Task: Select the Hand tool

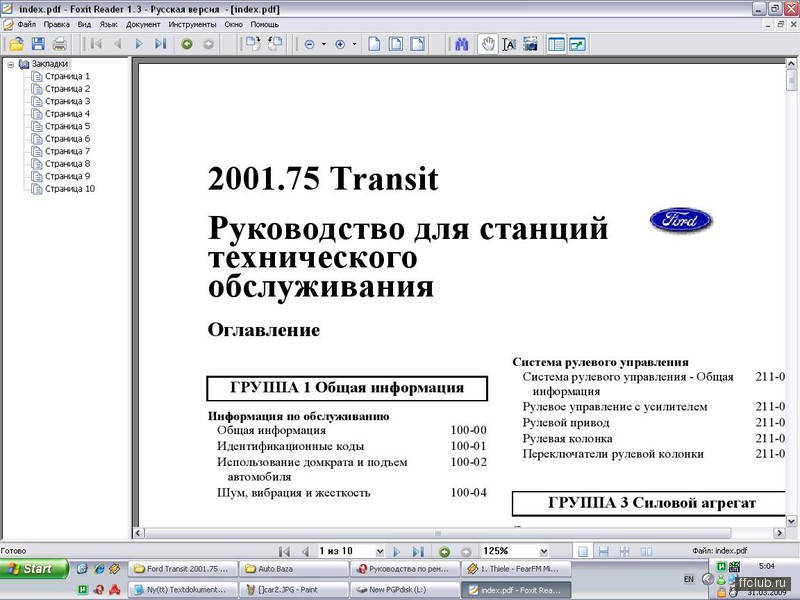Action: click(488, 44)
